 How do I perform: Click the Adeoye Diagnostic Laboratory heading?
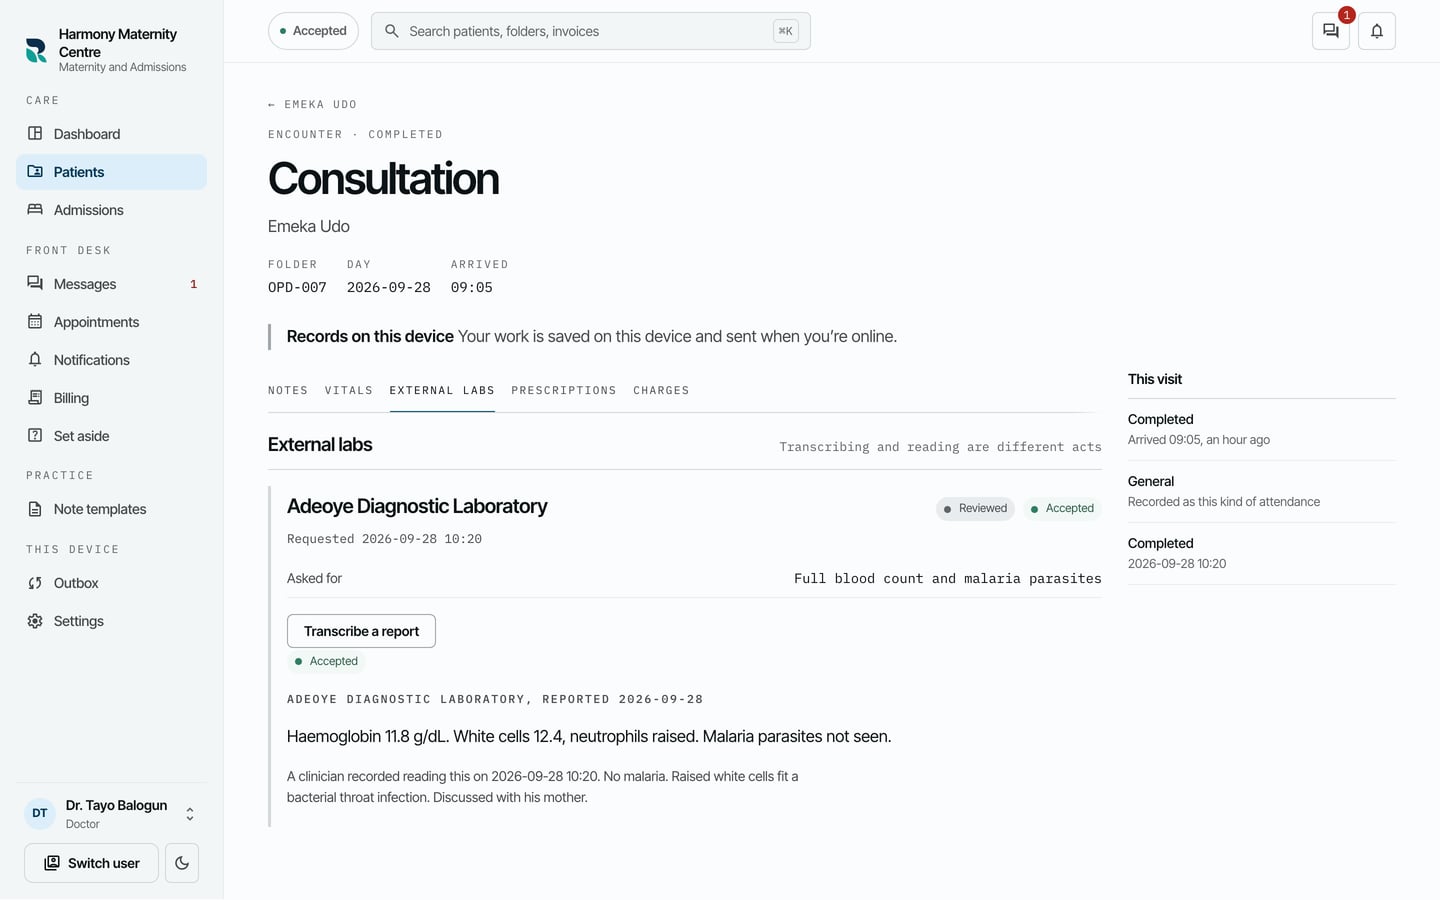(x=417, y=506)
